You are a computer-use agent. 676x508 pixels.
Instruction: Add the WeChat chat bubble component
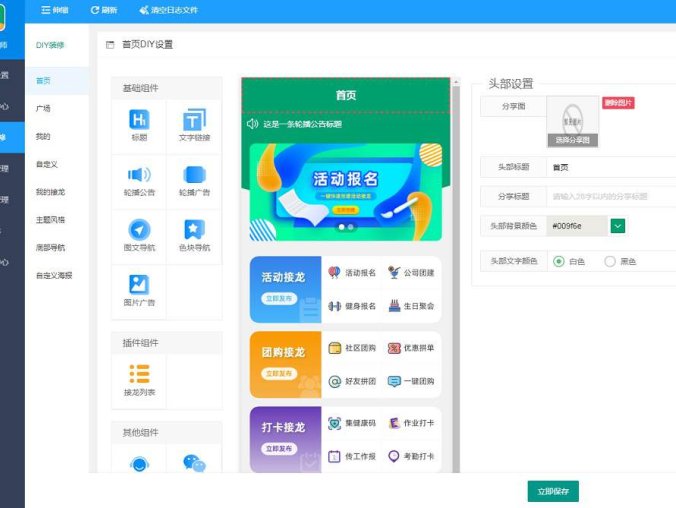click(x=194, y=464)
